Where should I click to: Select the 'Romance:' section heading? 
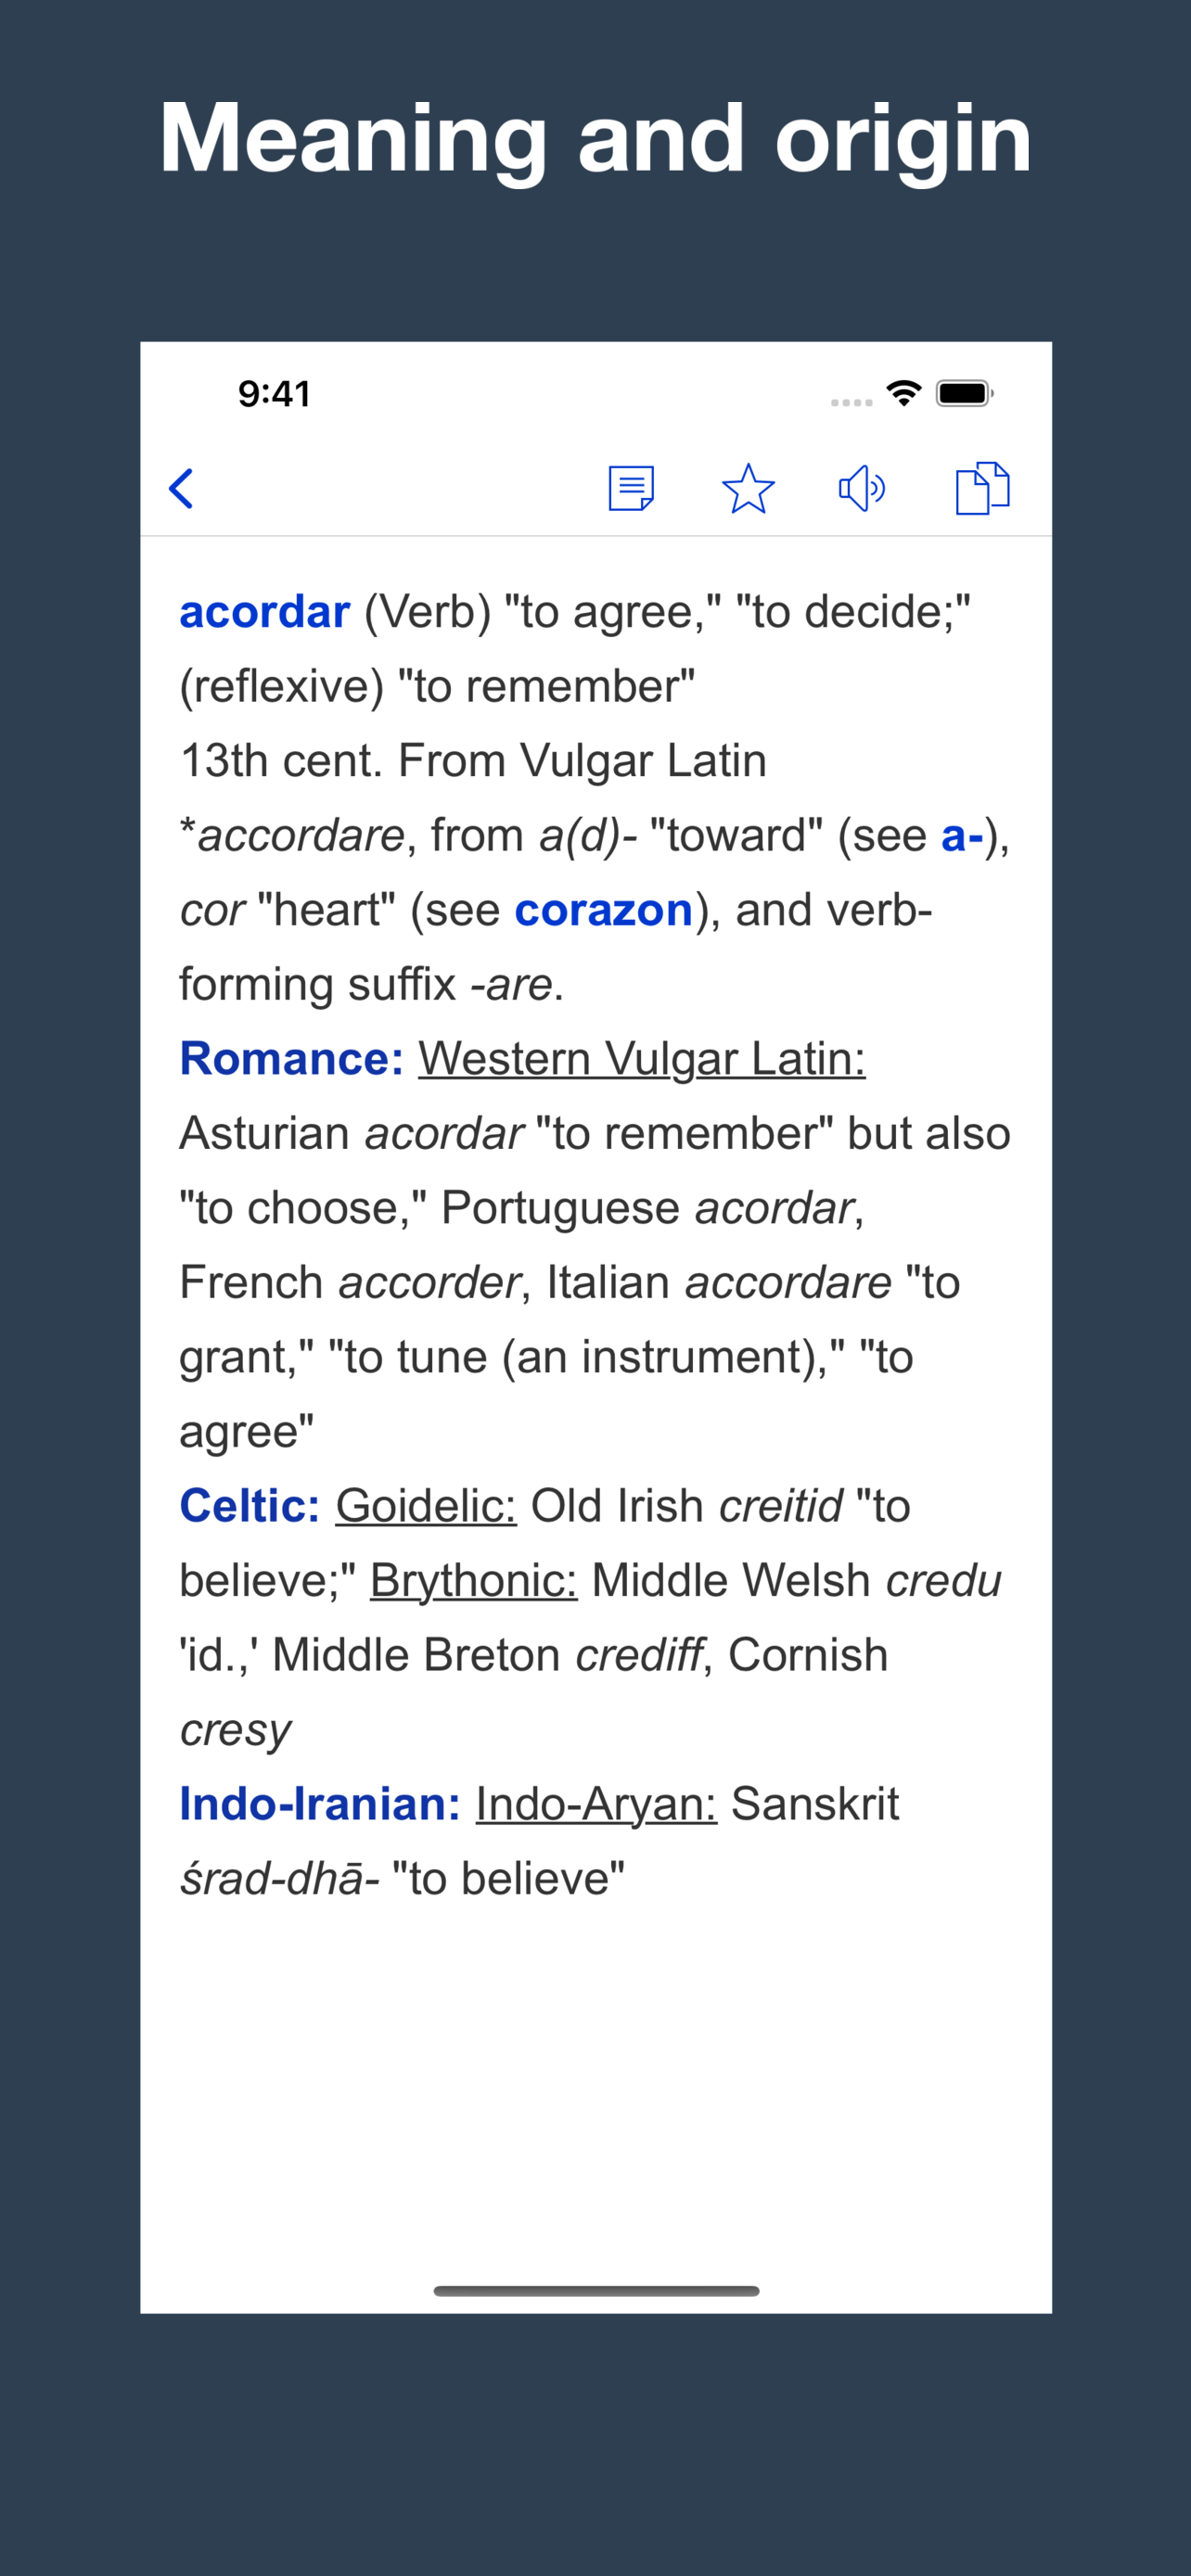(x=291, y=1059)
